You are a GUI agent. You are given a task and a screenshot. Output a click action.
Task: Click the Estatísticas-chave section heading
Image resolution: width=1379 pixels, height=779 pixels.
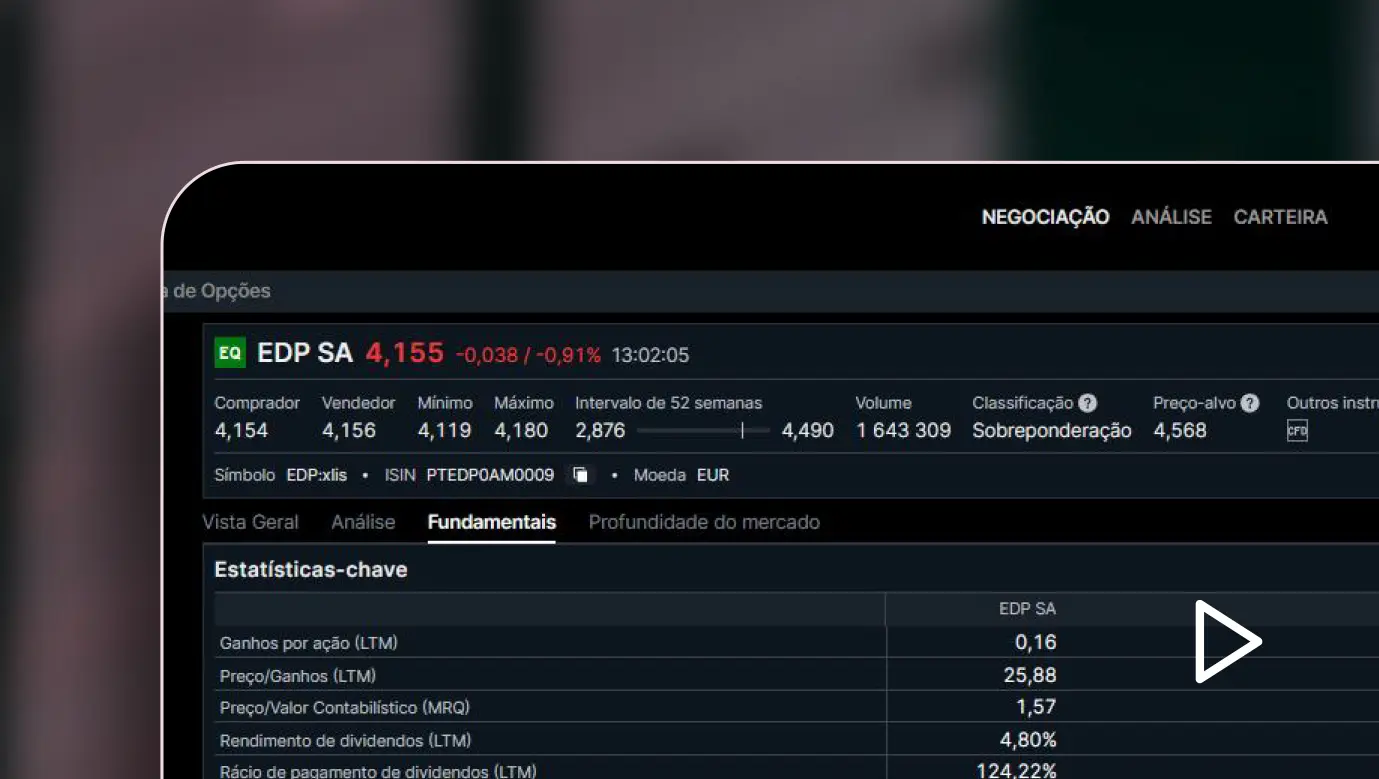click(x=311, y=570)
